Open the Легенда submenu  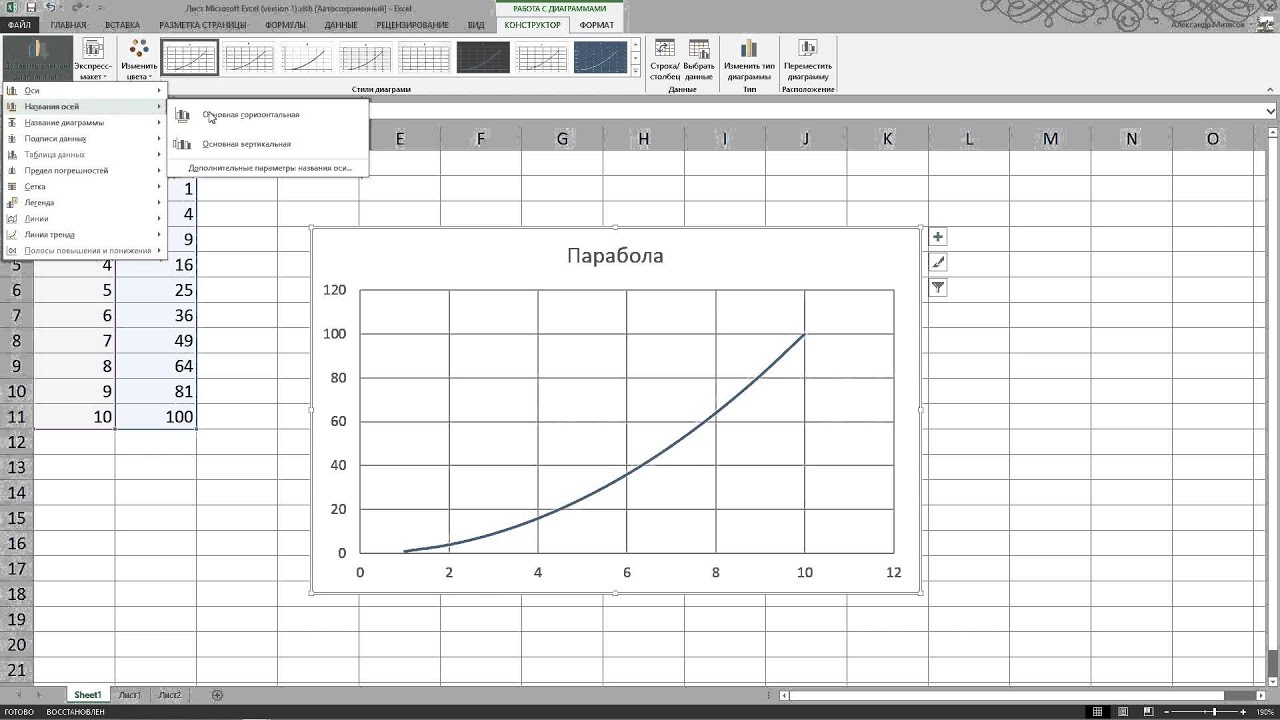83,202
